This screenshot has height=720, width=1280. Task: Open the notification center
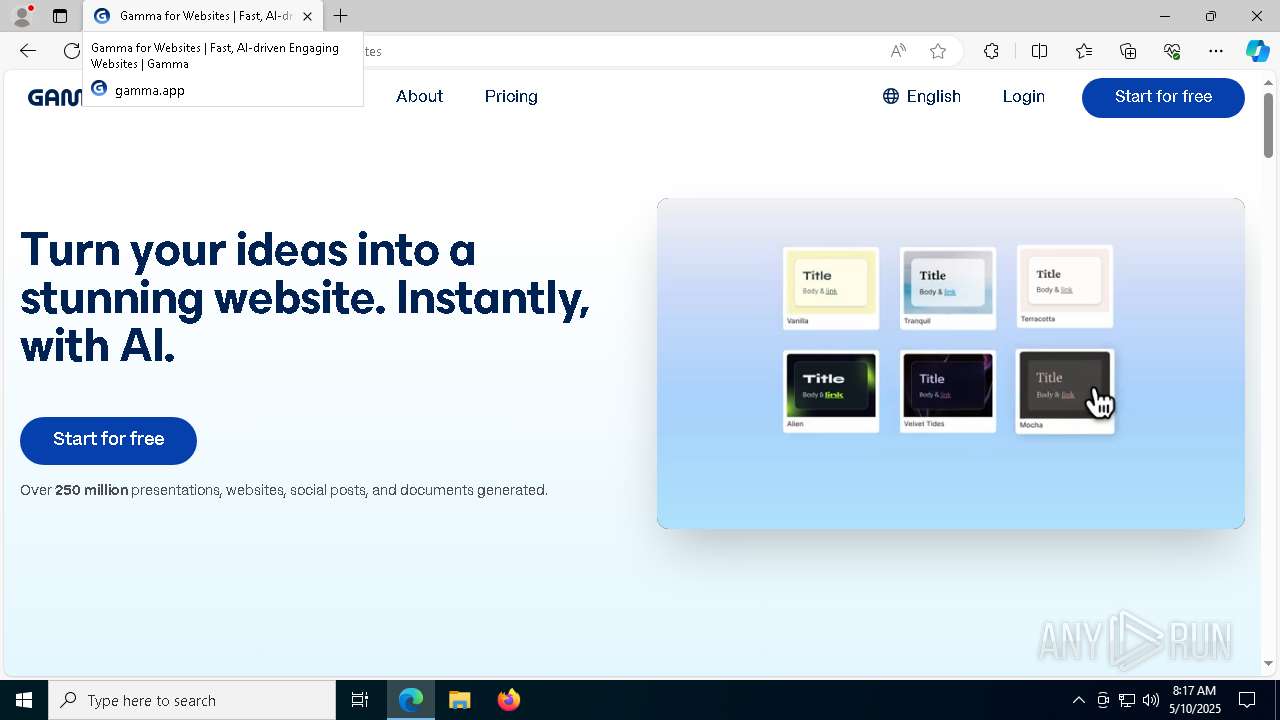pos(1247,700)
